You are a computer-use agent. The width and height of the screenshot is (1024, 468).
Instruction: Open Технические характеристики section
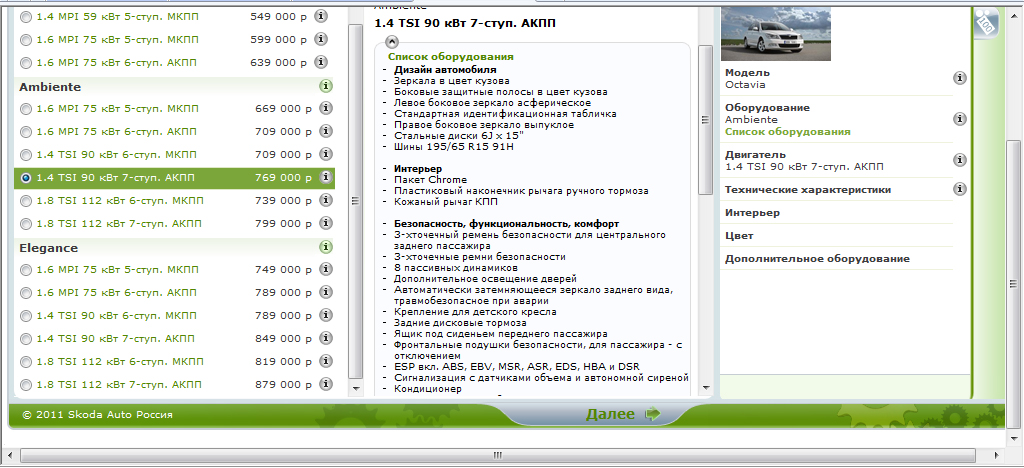(x=807, y=190)
